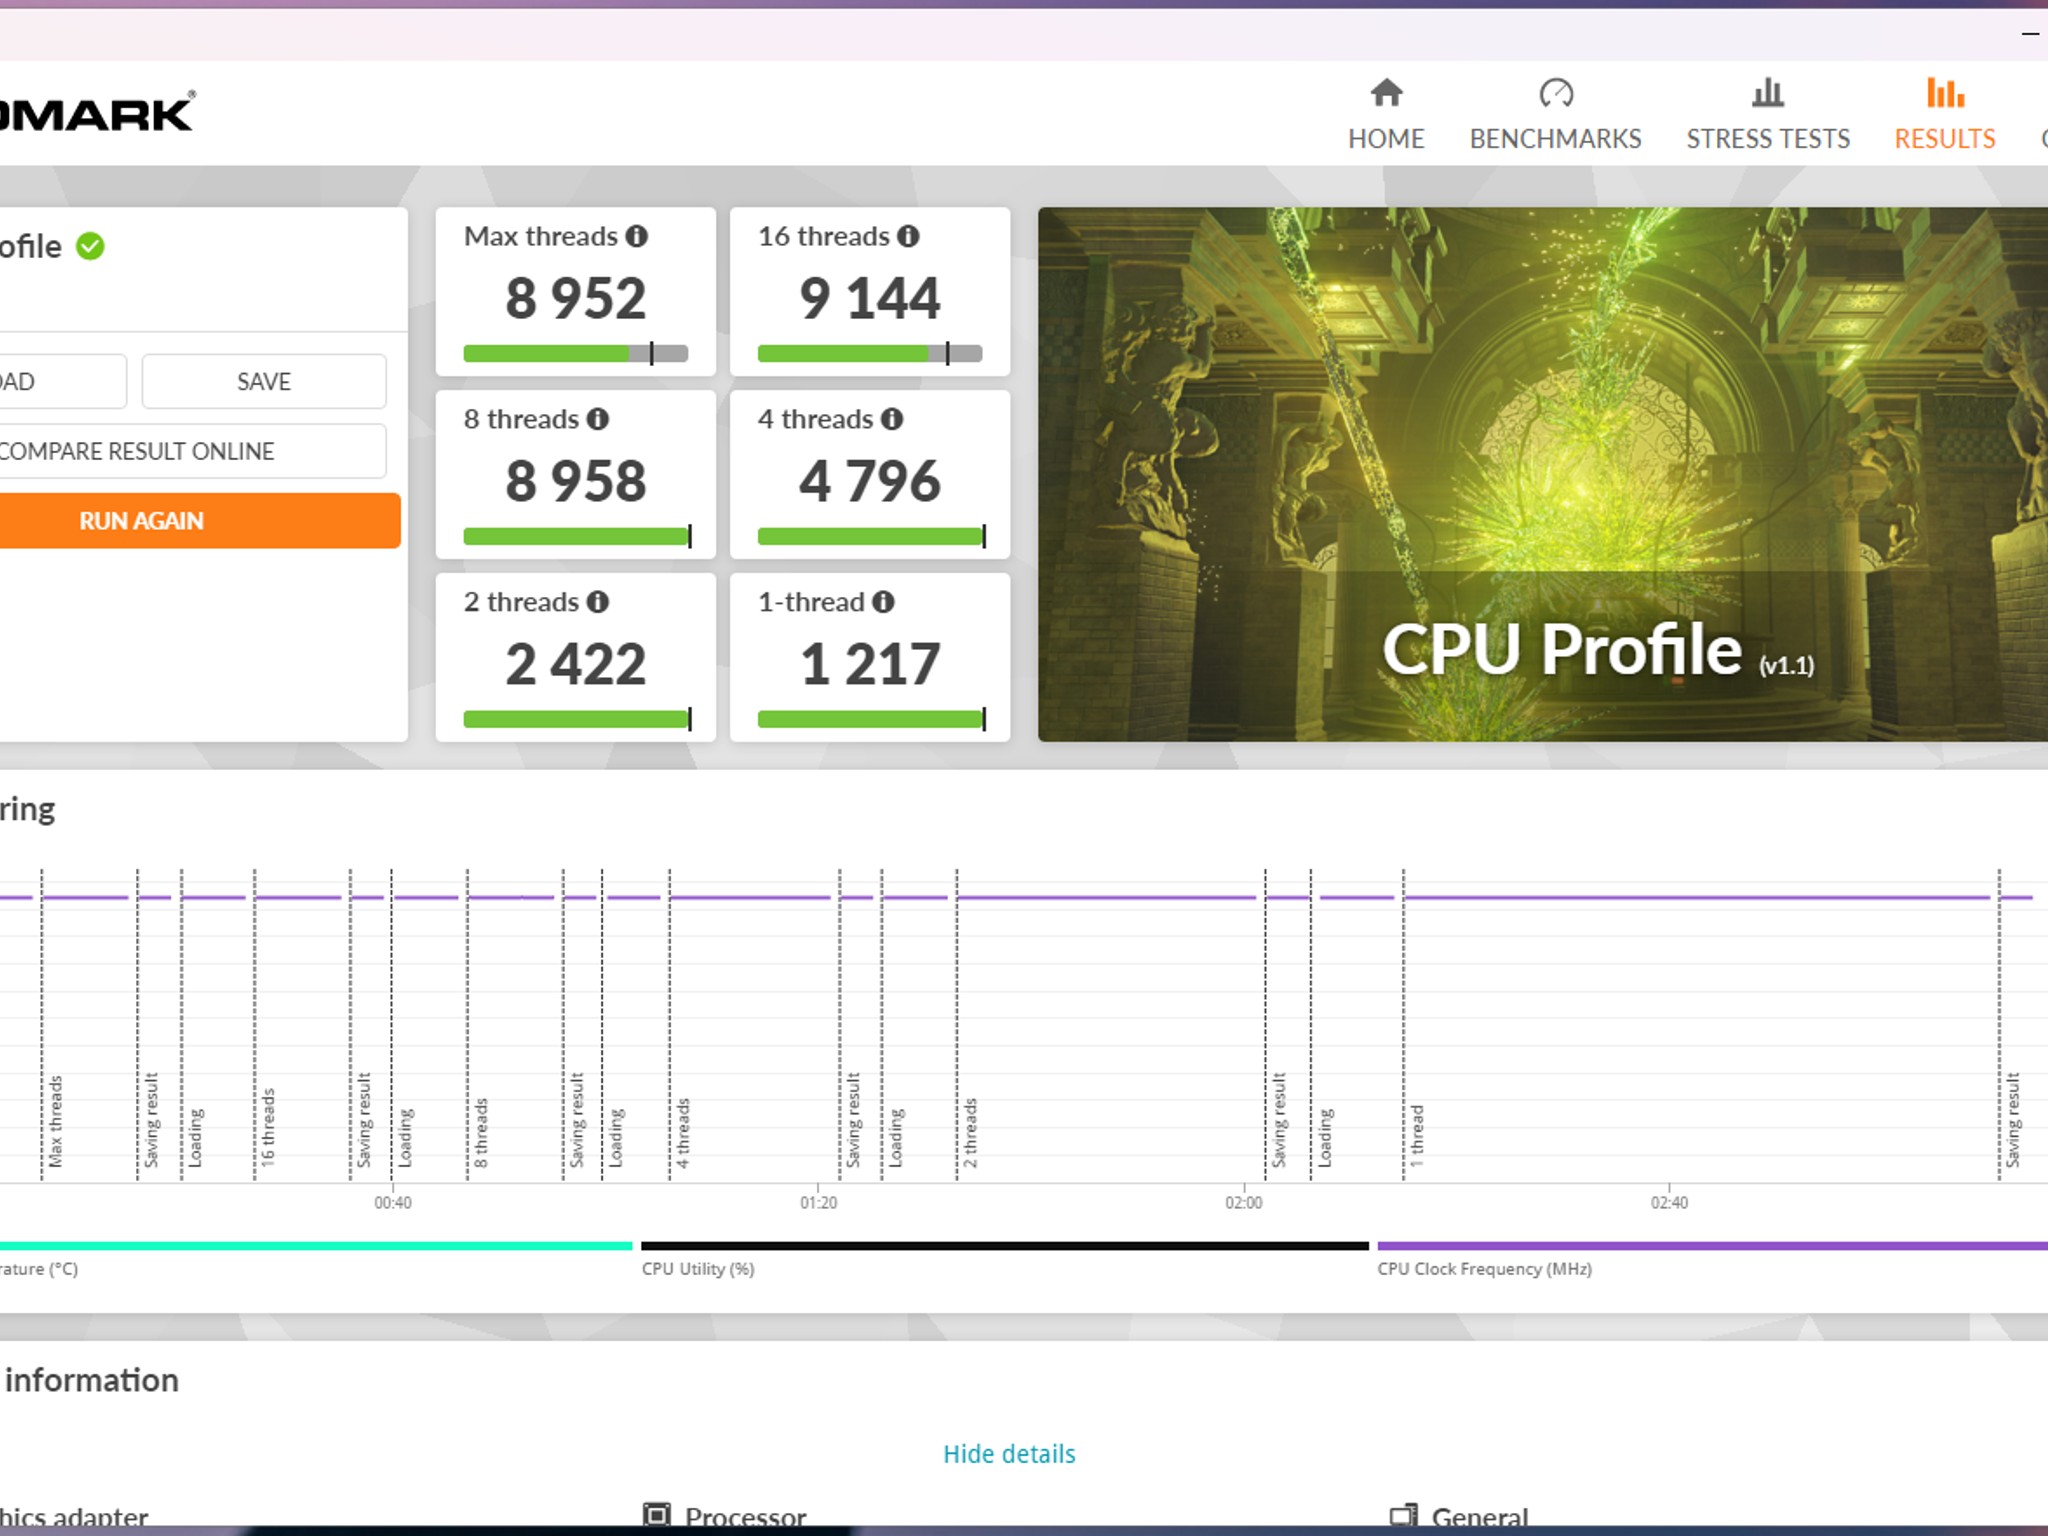Click the General section icon
This screenshot has height=1536, width=2048.
pos(1404,1516)
